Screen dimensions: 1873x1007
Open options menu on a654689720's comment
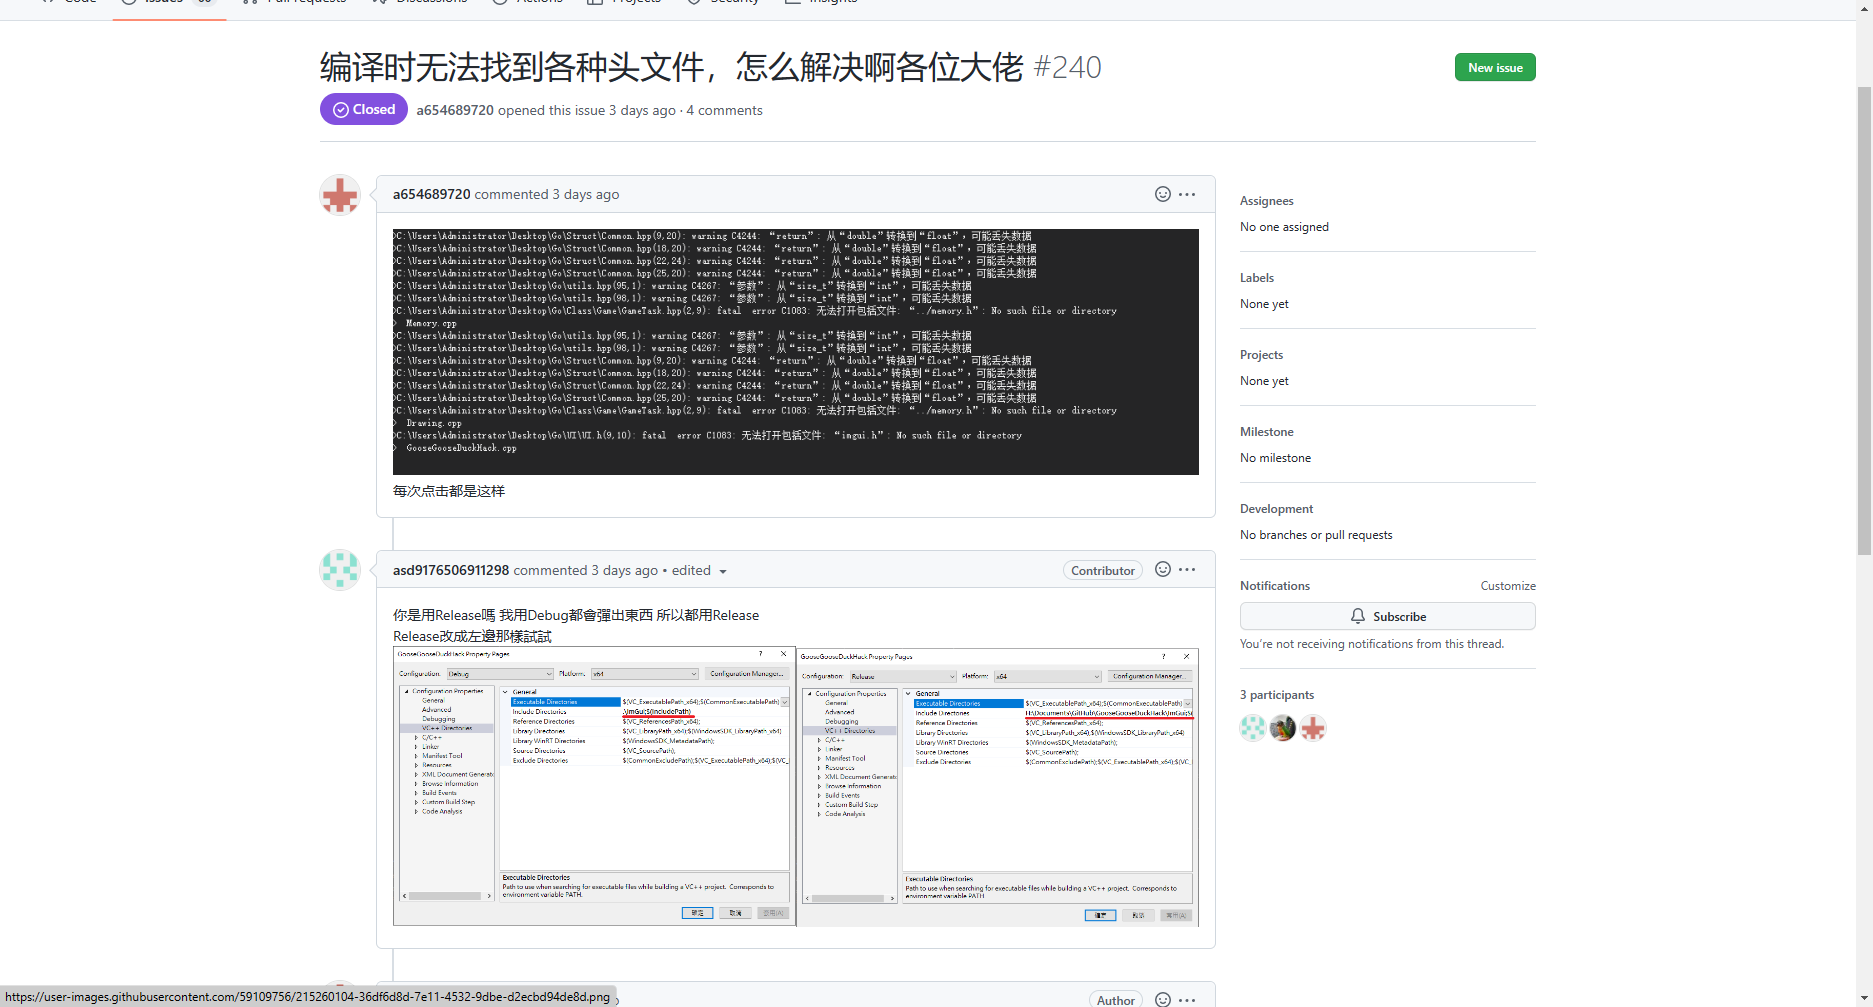click(1187, 194)
